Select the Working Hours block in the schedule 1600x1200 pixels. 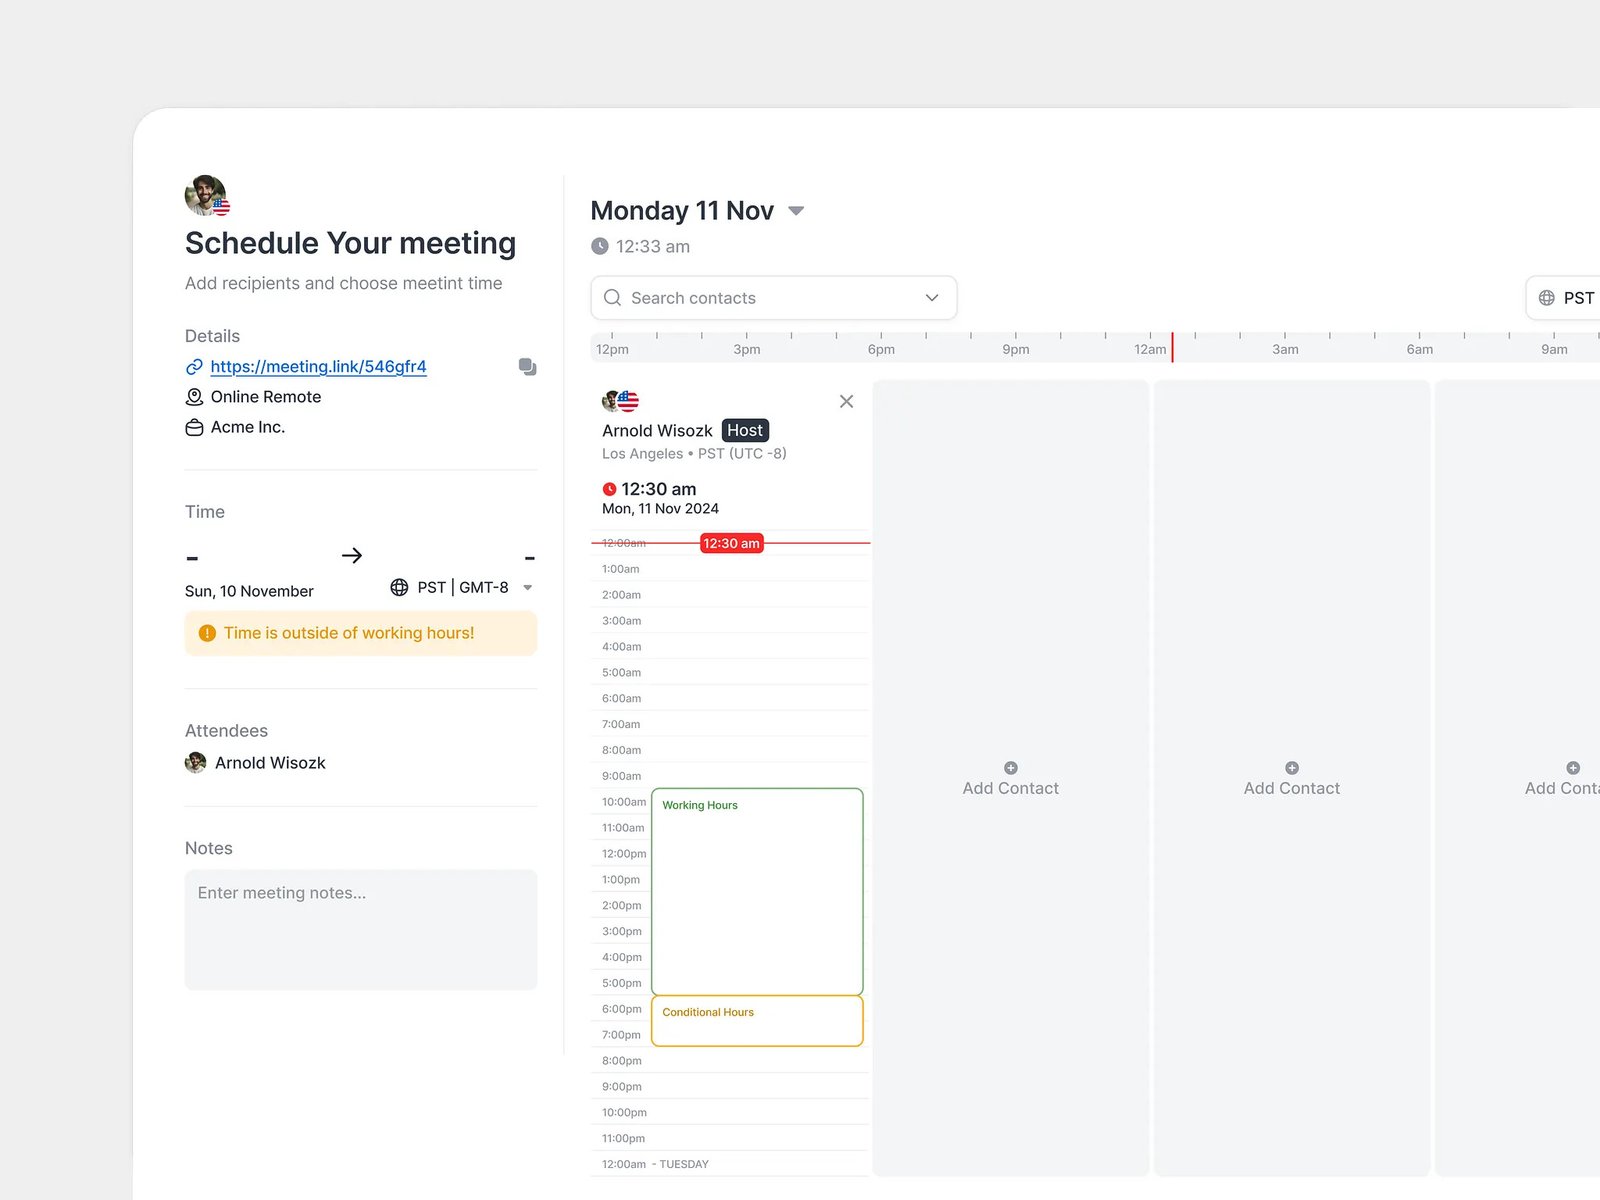click(x=757, y=890)
